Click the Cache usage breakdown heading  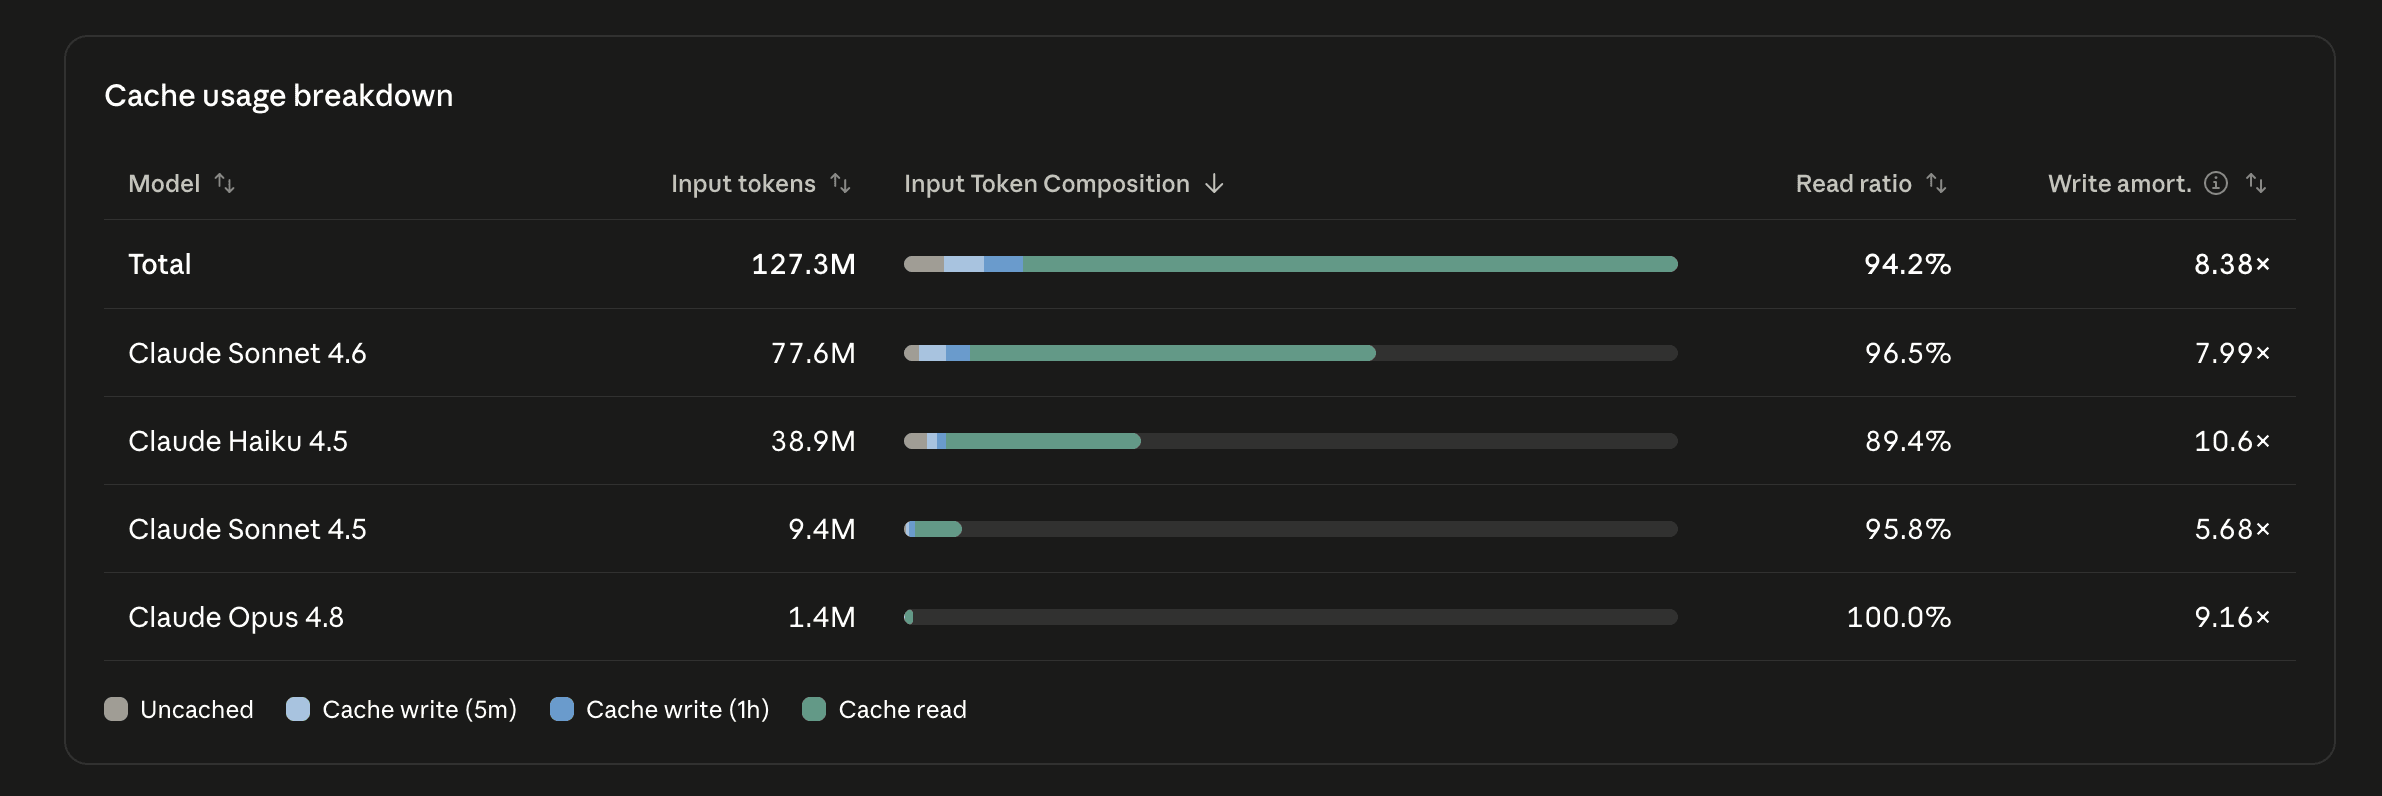click(x=279, y=96)
